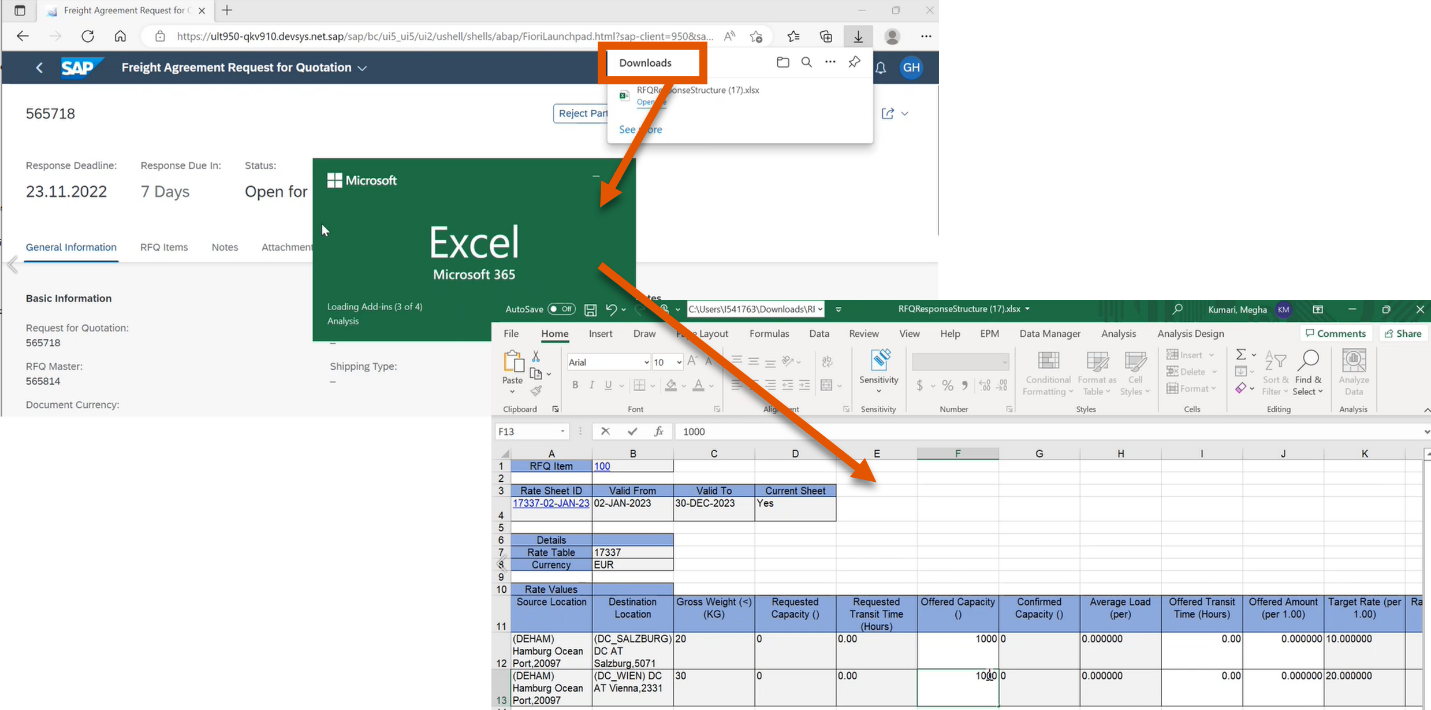
Task: Underline the selected cell text
Action: 609,385
